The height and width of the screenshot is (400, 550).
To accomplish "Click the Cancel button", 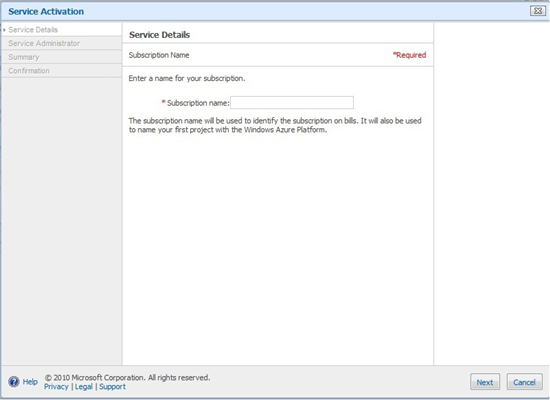I will point(524,382).
